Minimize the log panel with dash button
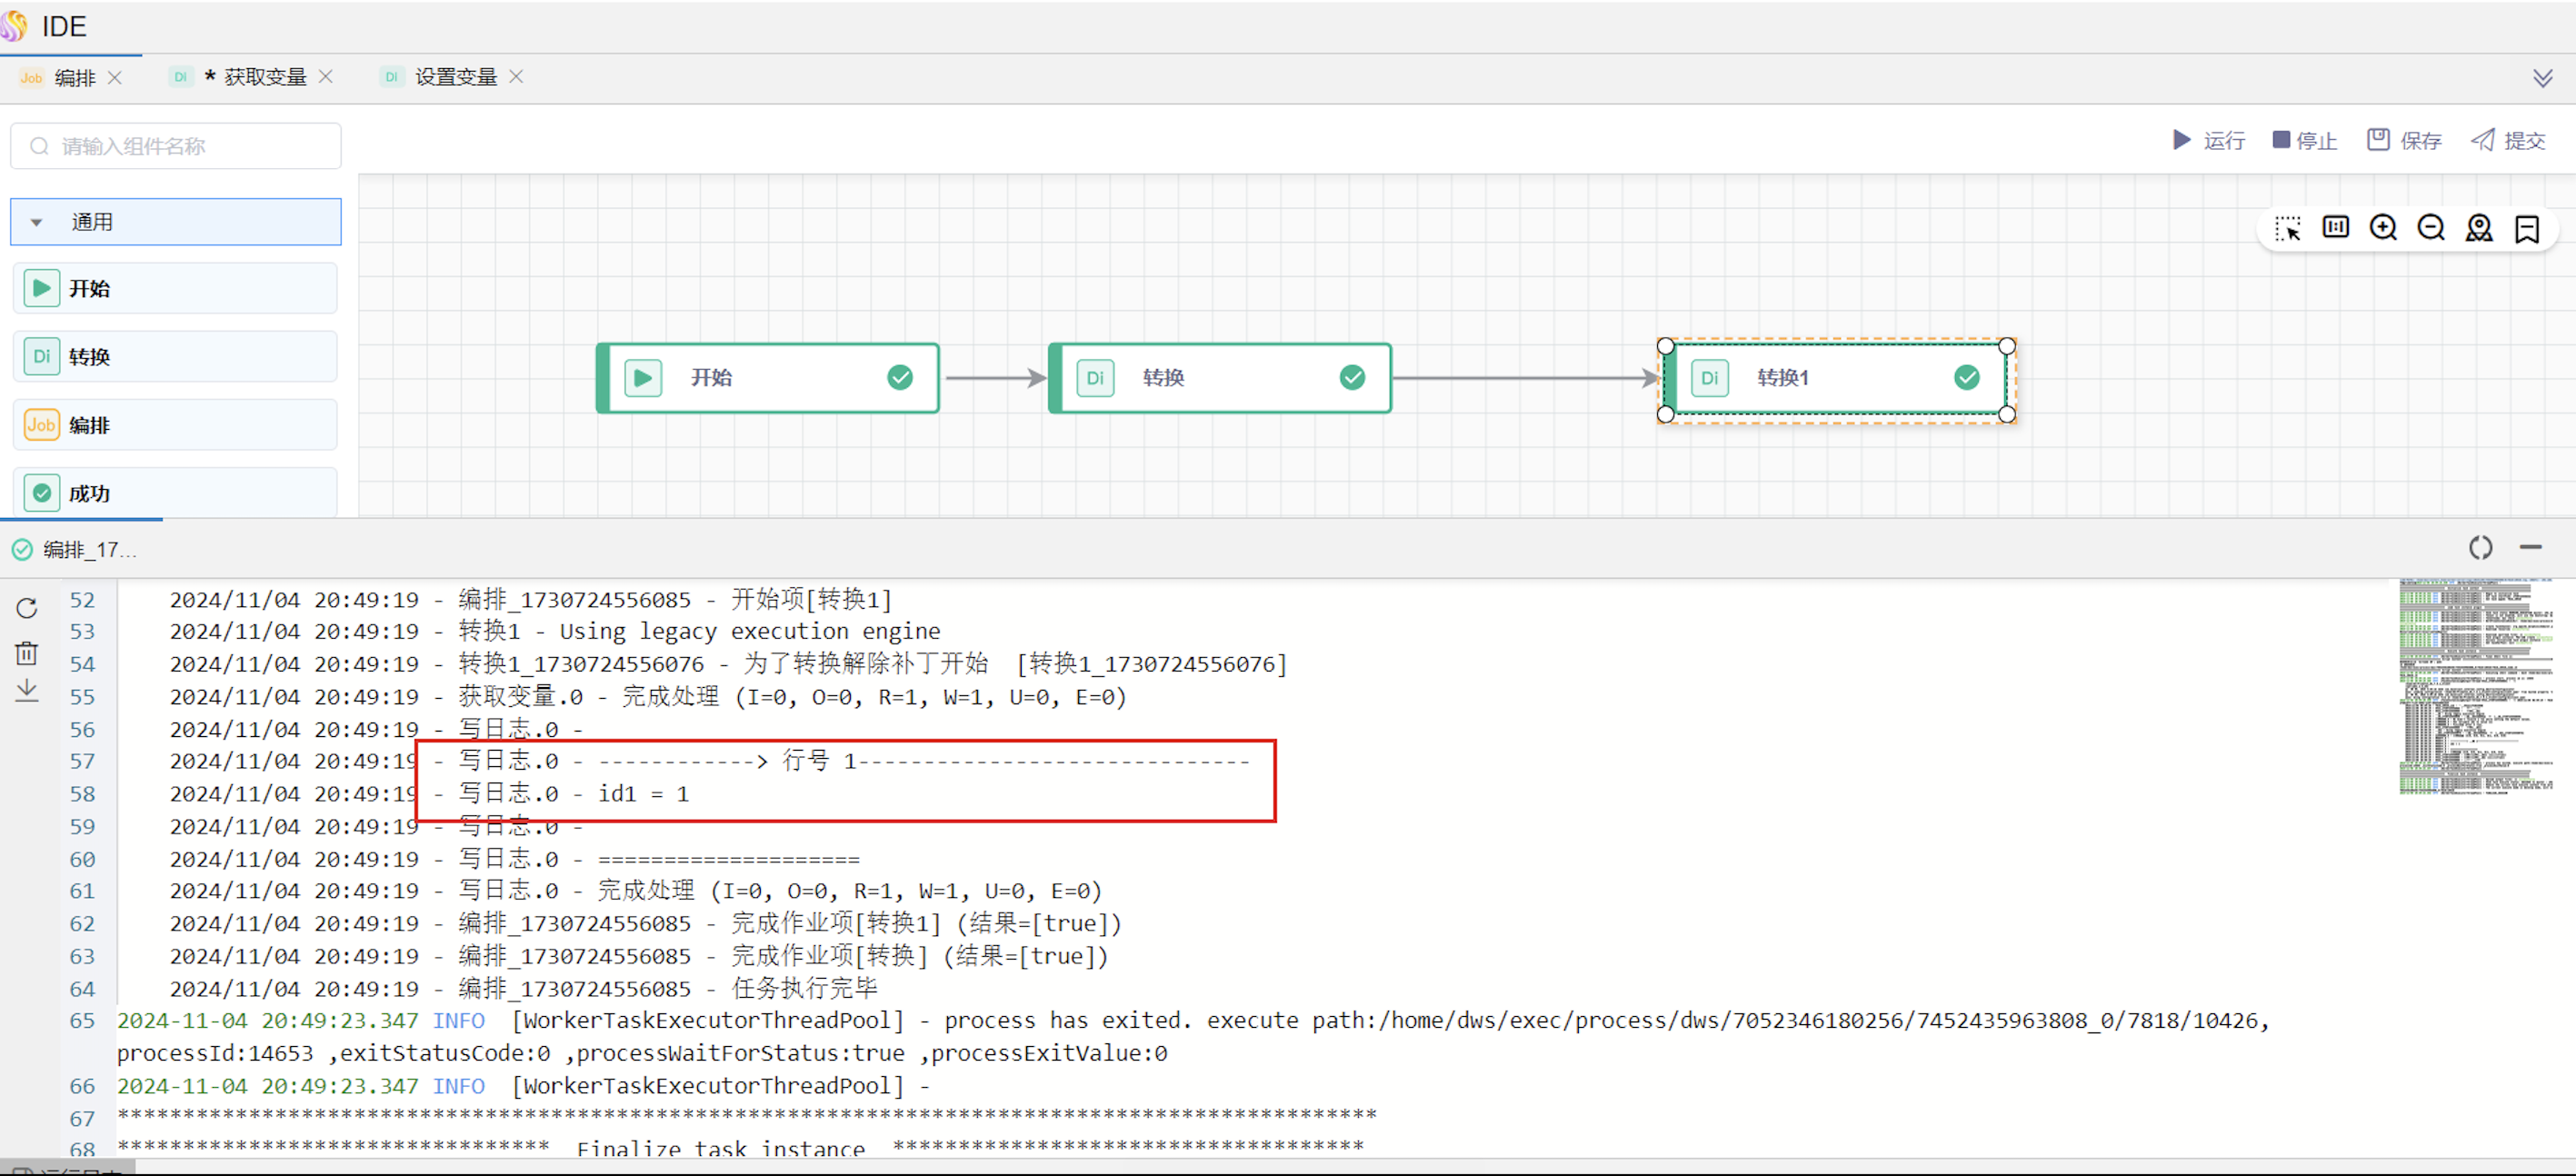This screenshot has width=2576, height=1176. [x=2530, y=547]
